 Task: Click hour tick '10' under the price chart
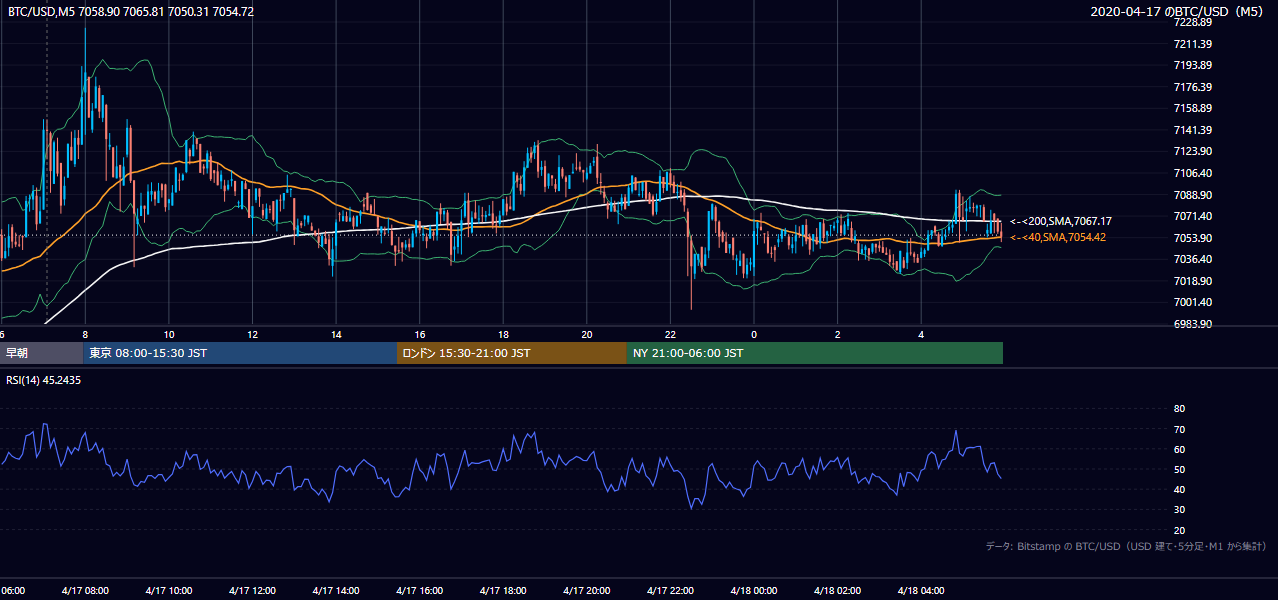point(169,335)
